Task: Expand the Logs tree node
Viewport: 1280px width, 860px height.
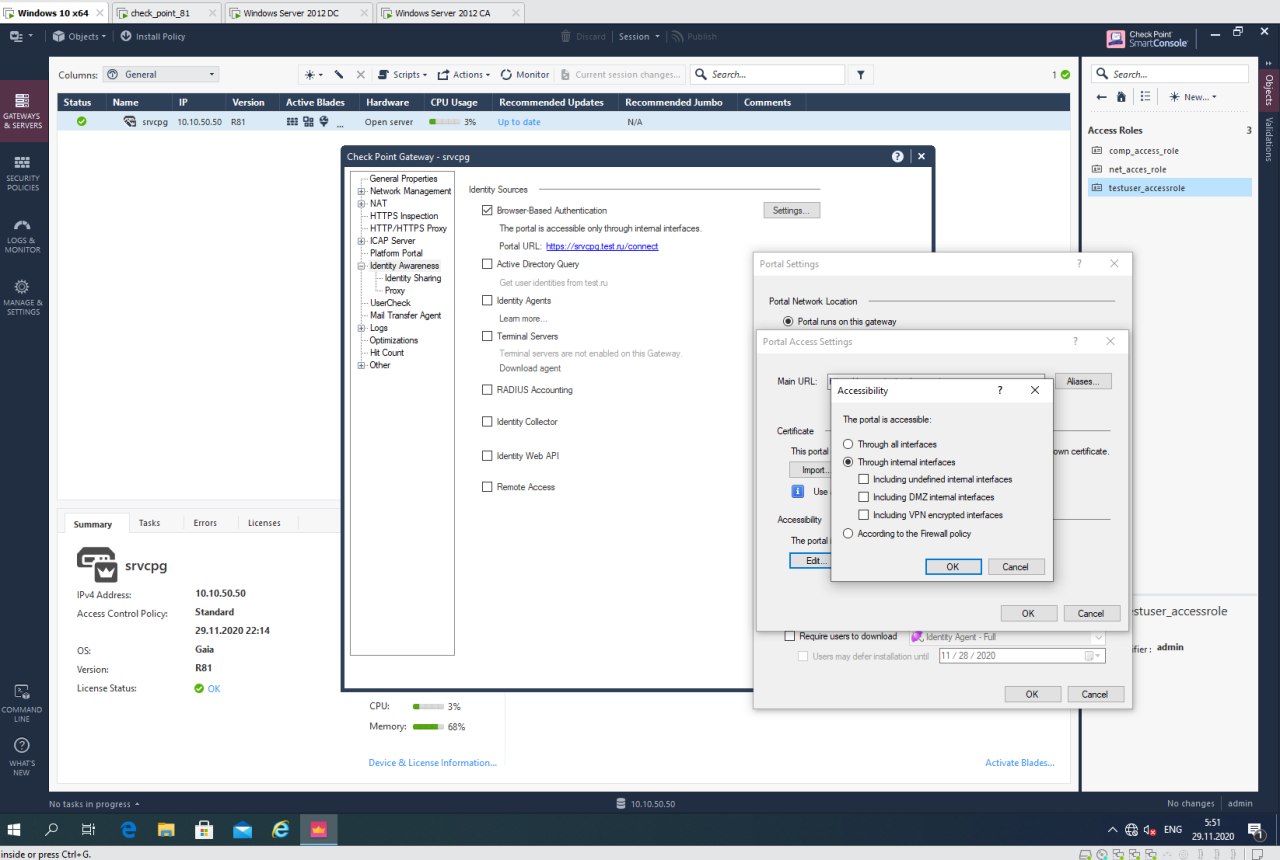Action: [362, 328]
